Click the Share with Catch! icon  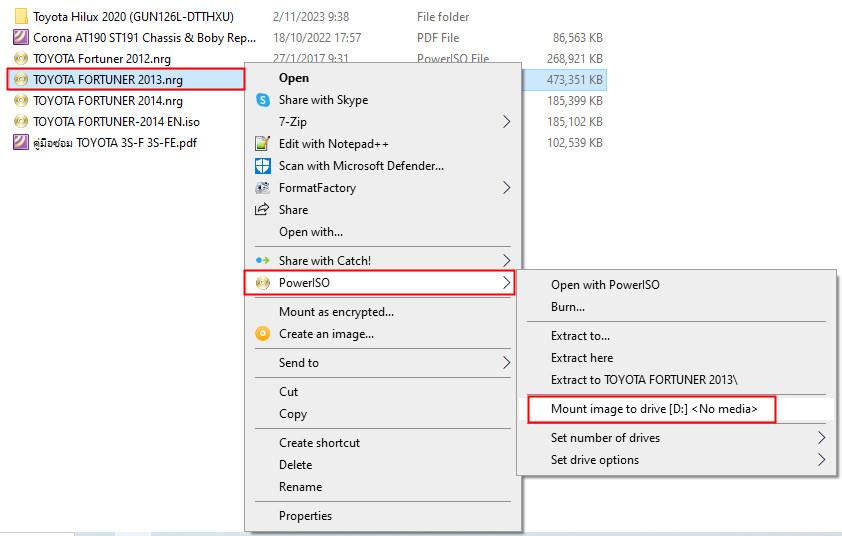[x=263, y=261]
